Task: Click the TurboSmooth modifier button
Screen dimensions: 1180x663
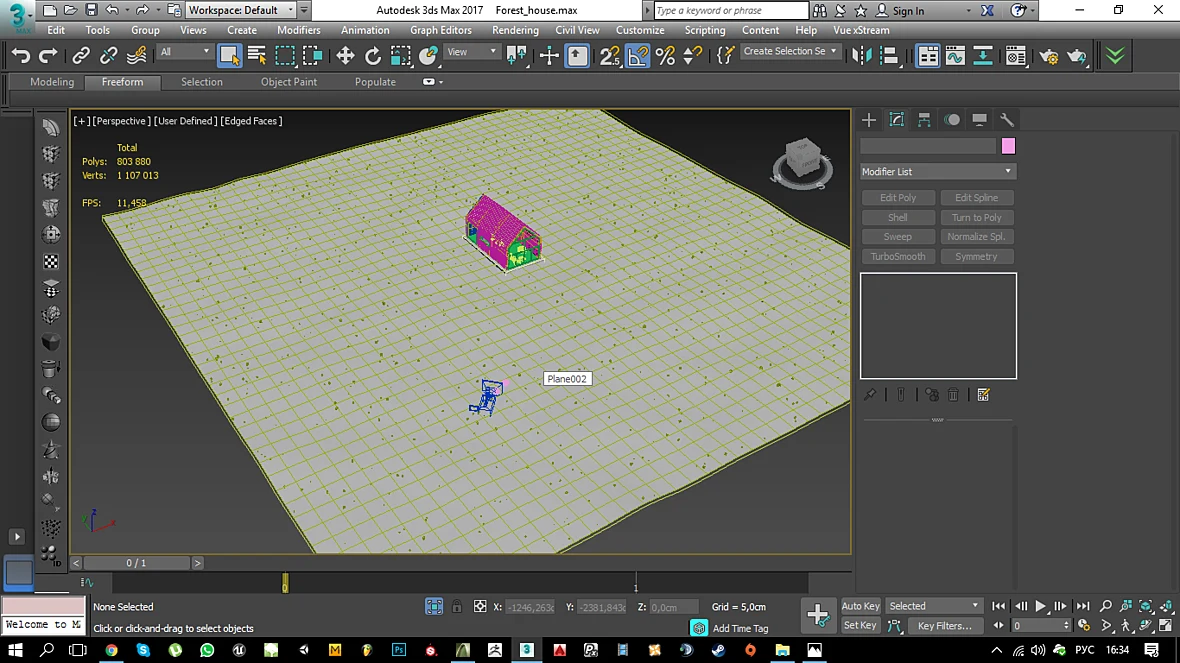Action: point(898,256)
